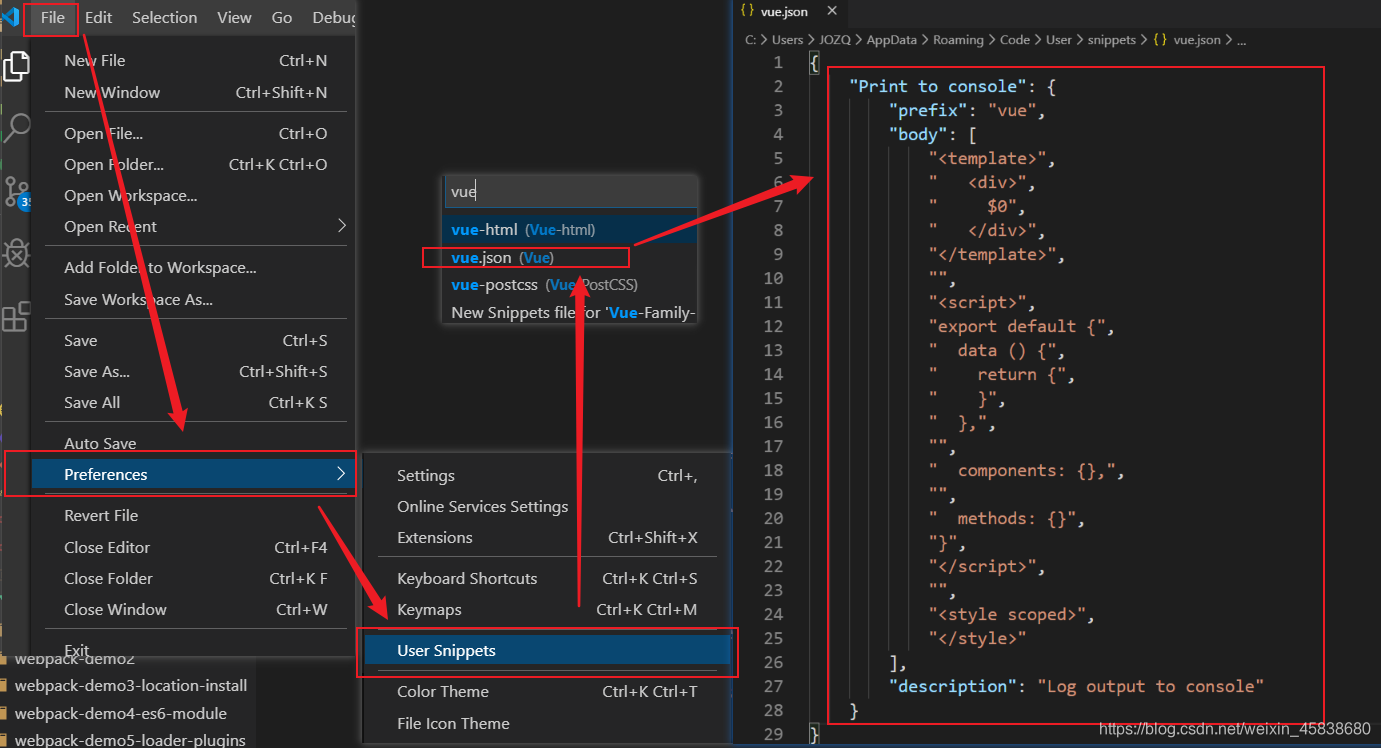
Task: Click Users in the breadcrumb path
Action: point(787,40)
